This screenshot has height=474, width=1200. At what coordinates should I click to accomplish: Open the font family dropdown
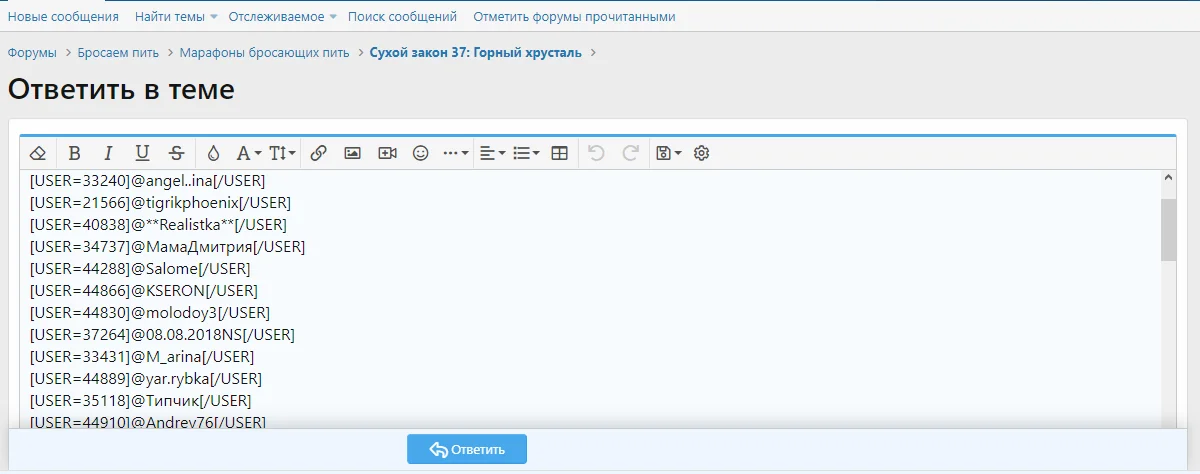[x=248, y=153]
